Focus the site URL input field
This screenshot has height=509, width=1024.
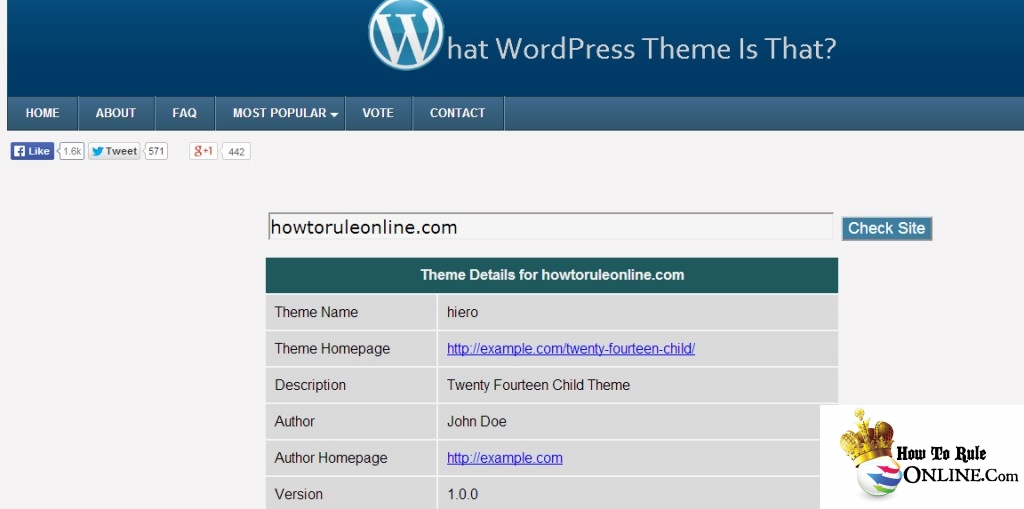[x=551, y=227]
